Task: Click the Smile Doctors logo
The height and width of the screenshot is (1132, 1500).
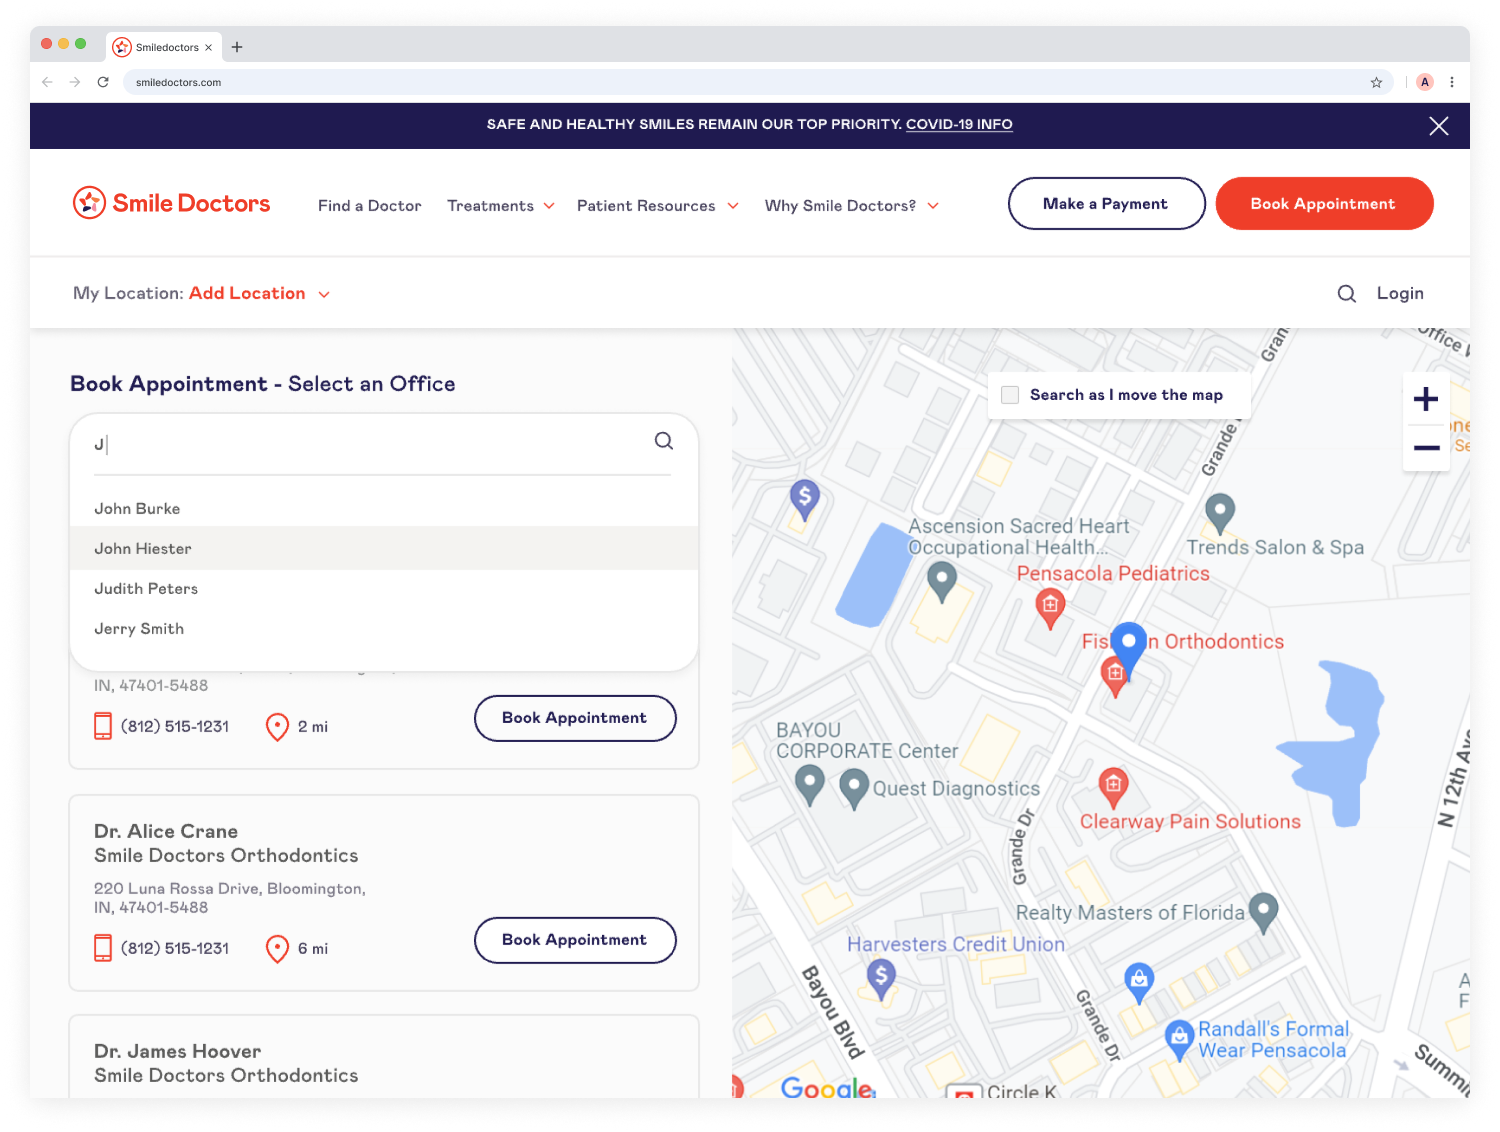Action: click(171, 203)
